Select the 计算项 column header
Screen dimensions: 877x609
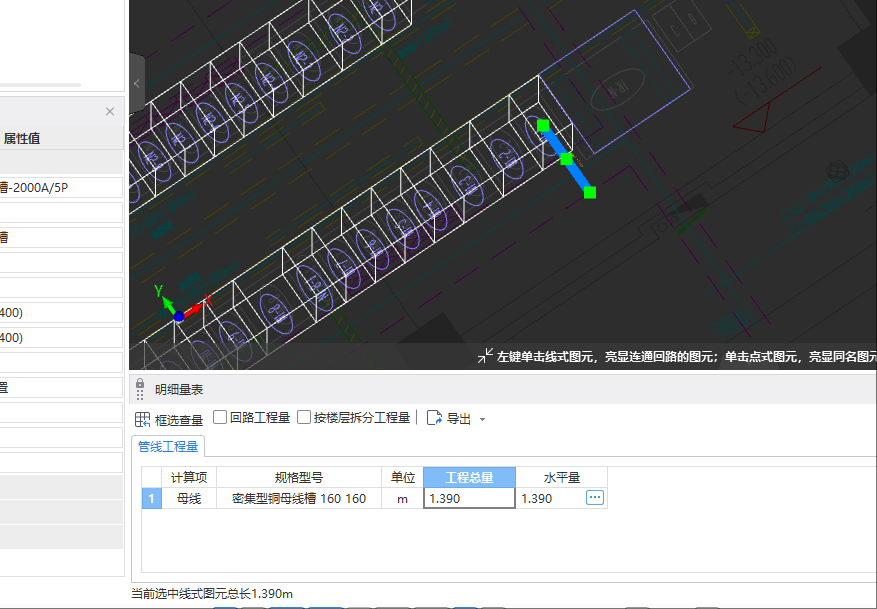point(189,477)
